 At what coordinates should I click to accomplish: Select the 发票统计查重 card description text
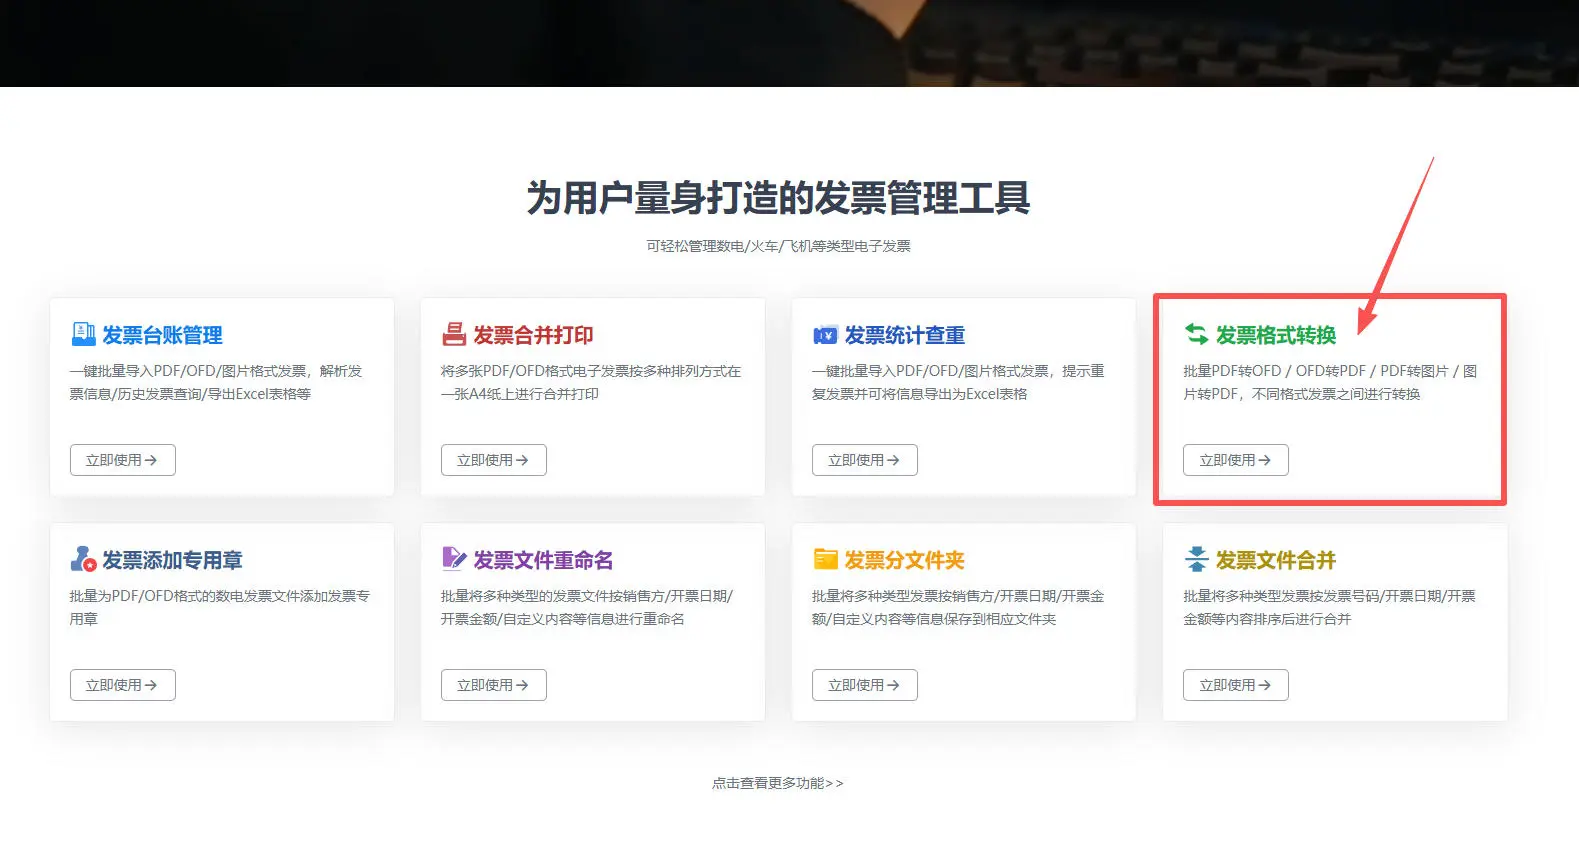957,382
